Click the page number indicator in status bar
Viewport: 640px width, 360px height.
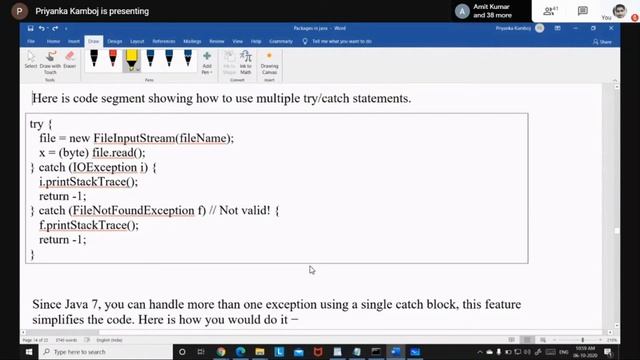(35, 340)
